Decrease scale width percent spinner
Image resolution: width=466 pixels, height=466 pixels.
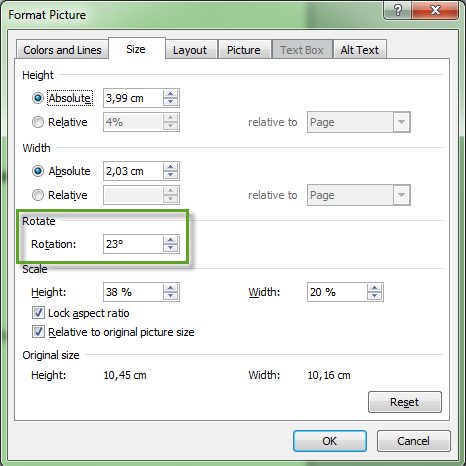point(374,296)
